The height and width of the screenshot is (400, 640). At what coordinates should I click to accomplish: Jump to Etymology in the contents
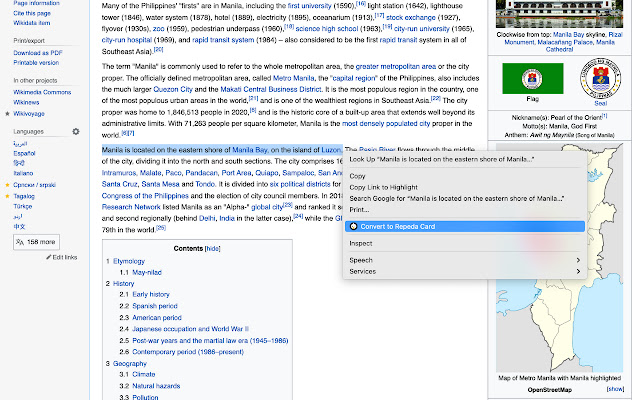coord(129,261)
